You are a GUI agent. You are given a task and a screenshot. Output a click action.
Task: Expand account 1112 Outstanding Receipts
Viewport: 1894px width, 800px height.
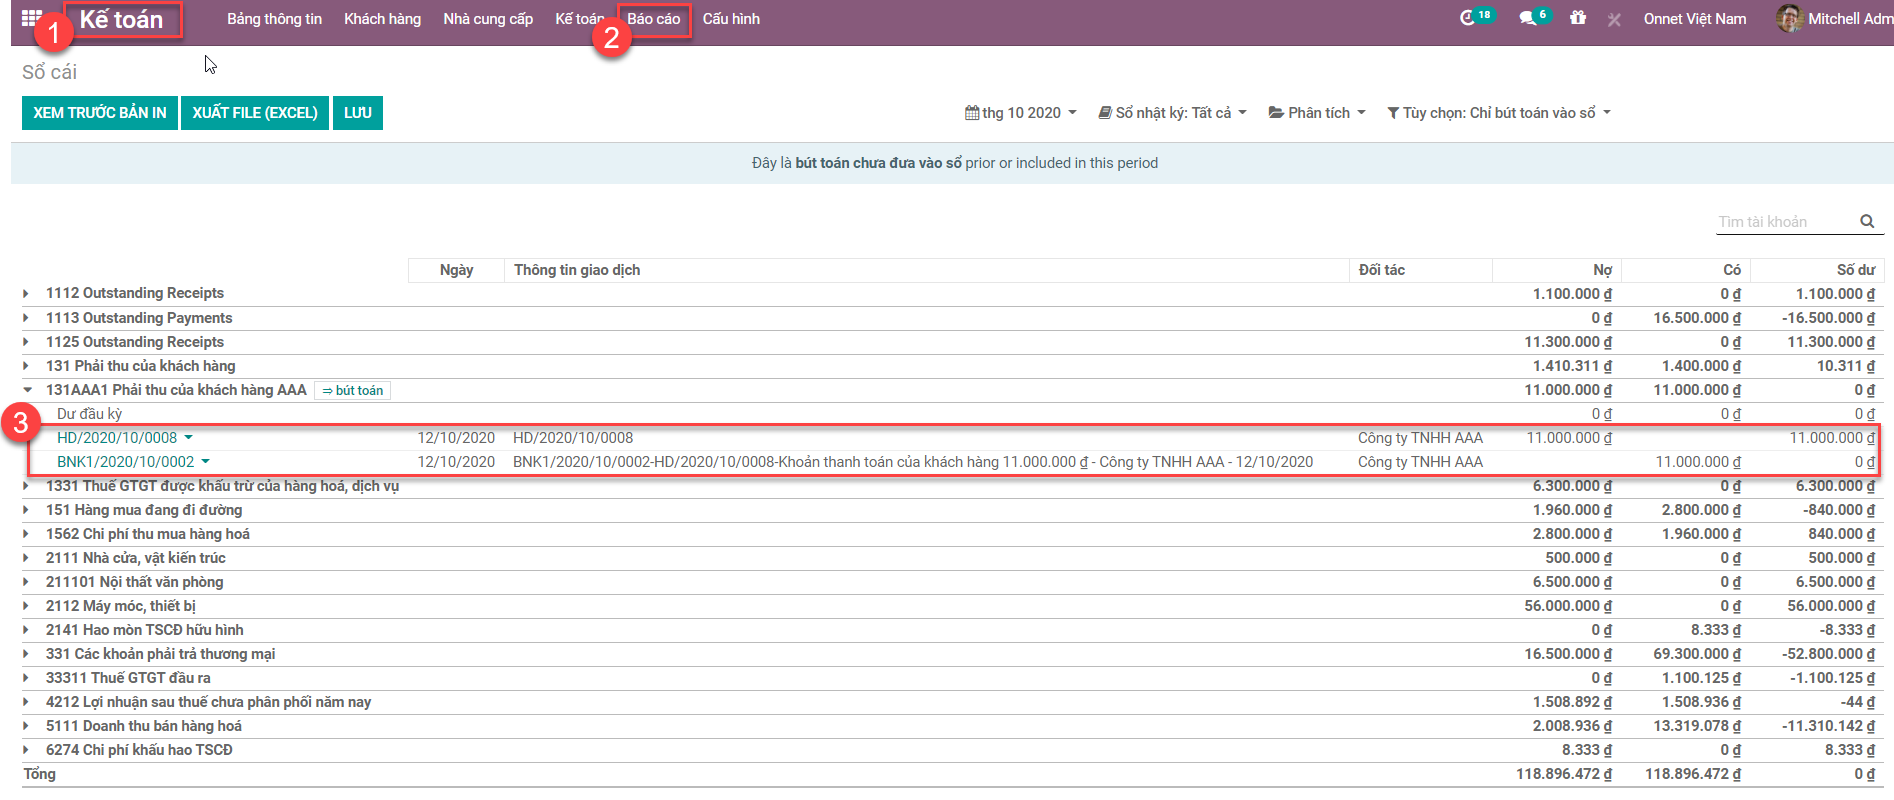coord(27,293)
